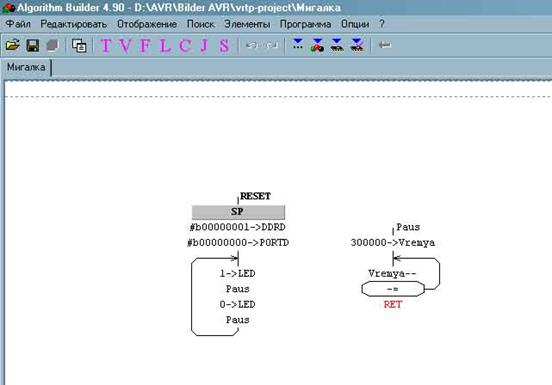Click the Open project folder icon

click(x=12, y=45)
